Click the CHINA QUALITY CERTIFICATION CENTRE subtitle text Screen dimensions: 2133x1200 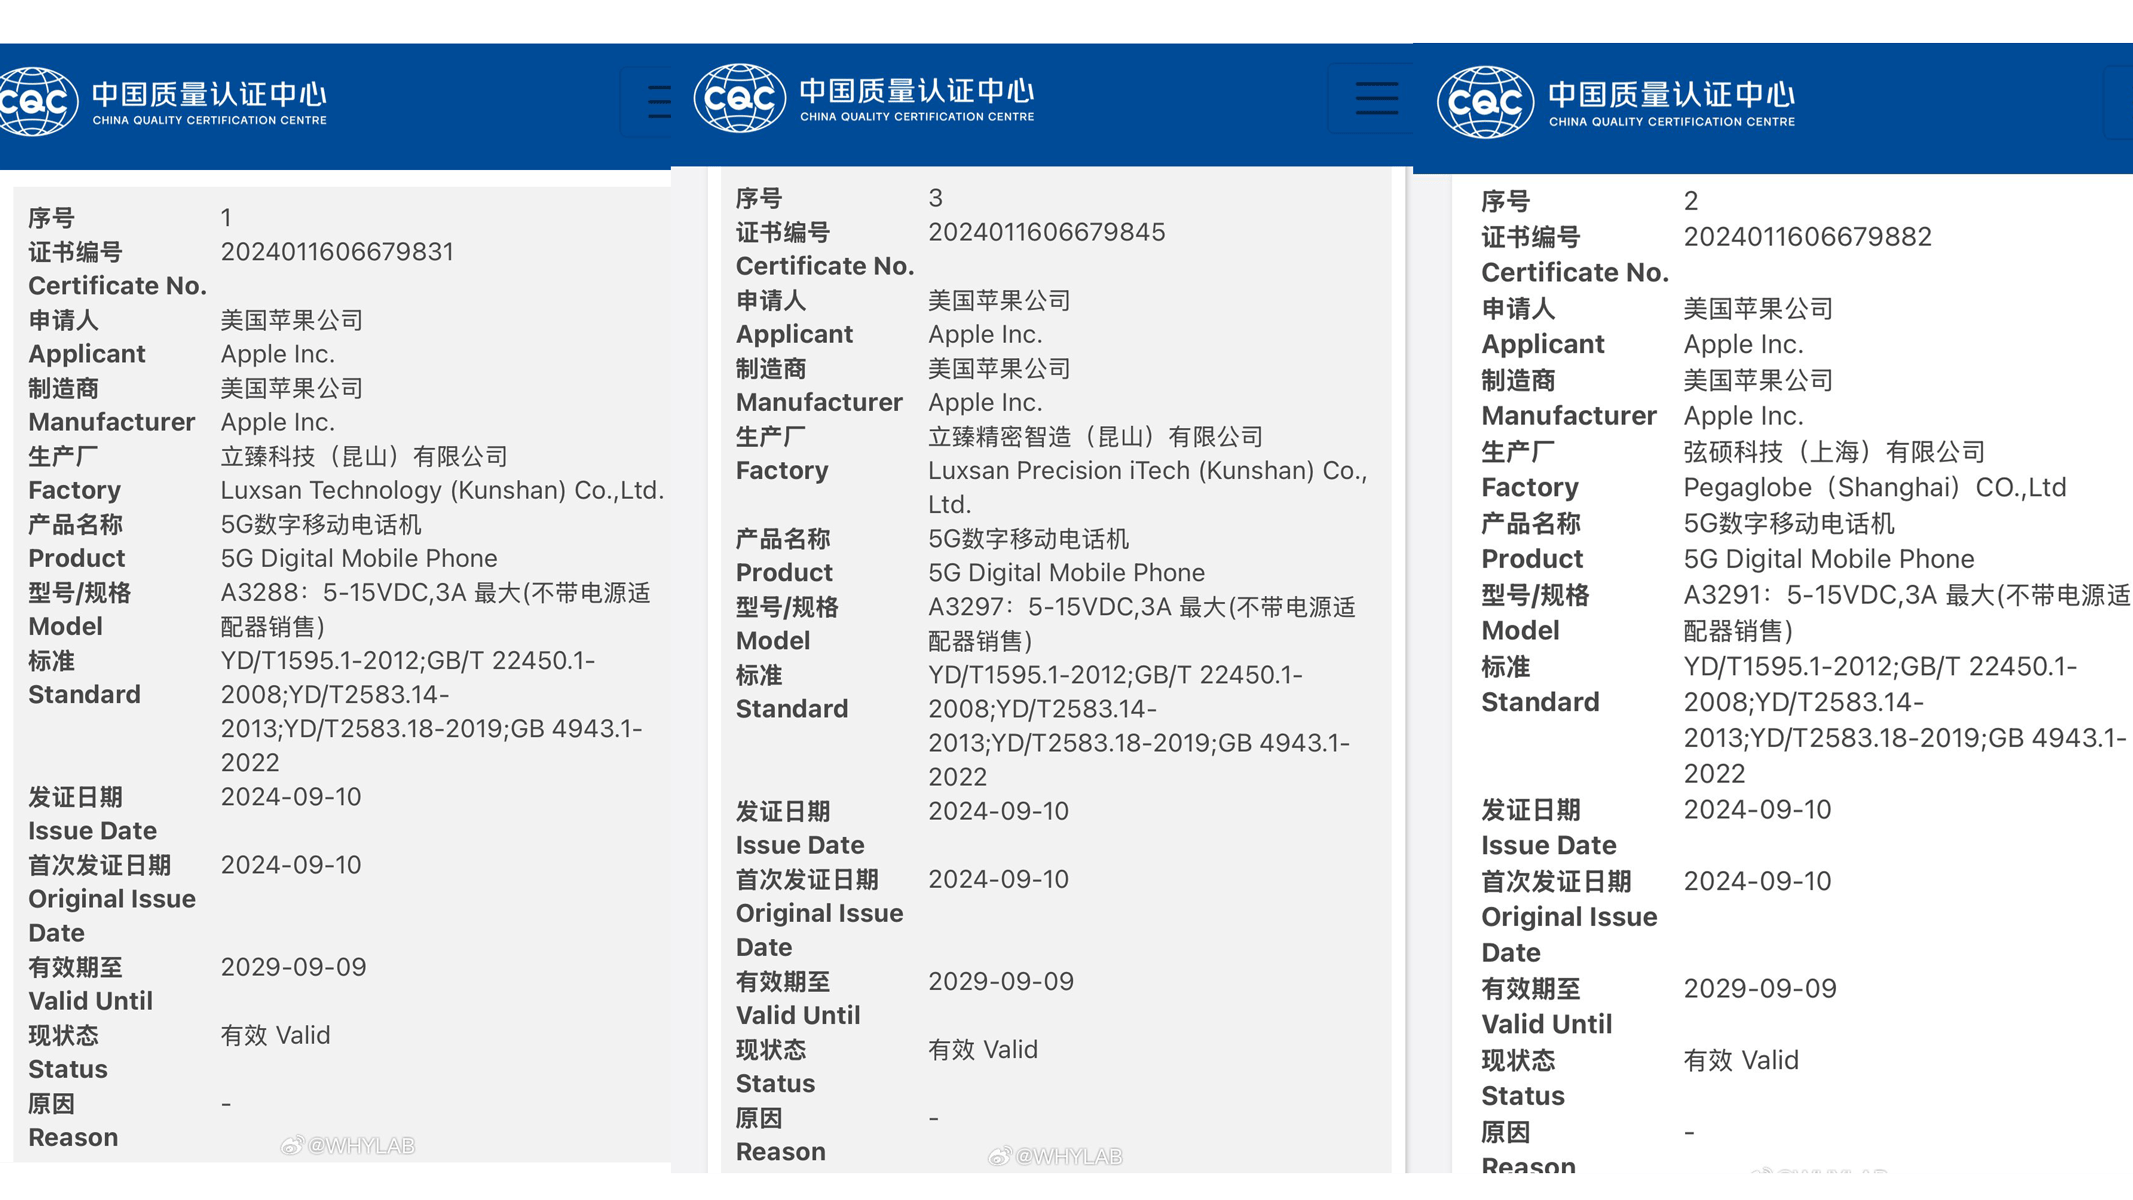coord(210,120)
